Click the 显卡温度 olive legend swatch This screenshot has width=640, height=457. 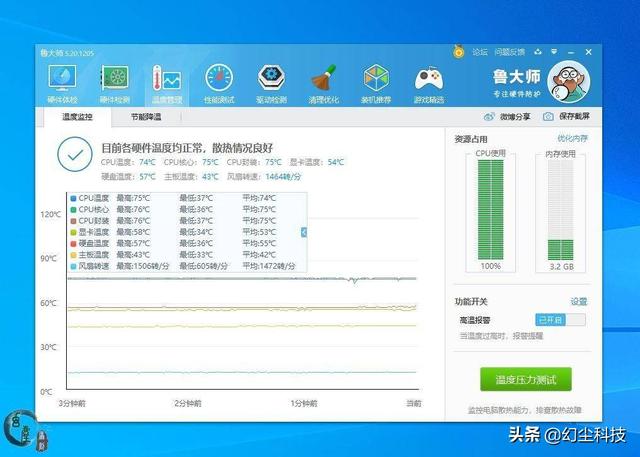[73, 233]
